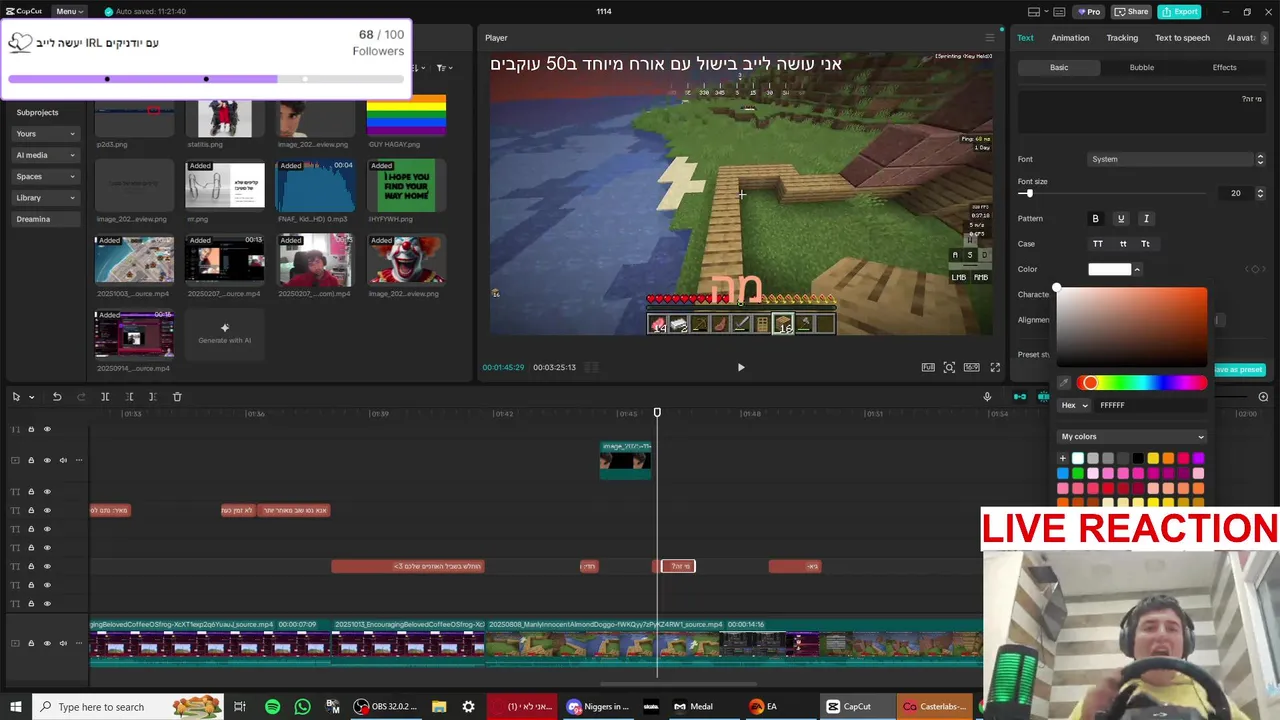Viewport: 1280px width, 720px height.
Task: Switch to the Animation tab
Action: point(1070,38)
